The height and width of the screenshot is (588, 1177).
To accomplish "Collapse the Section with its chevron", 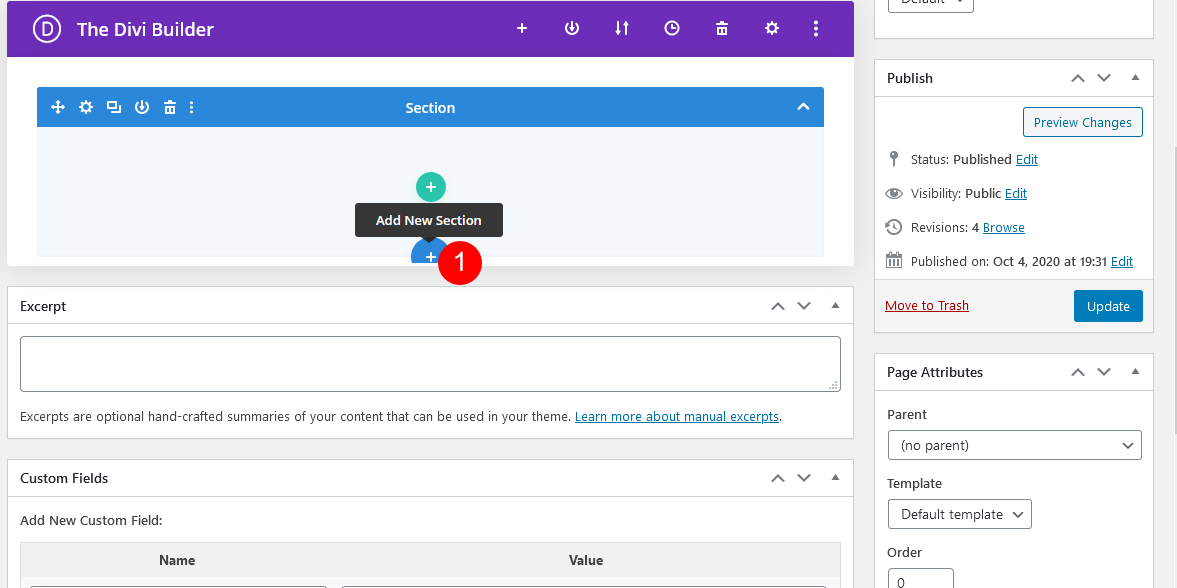I will [803, 107].
